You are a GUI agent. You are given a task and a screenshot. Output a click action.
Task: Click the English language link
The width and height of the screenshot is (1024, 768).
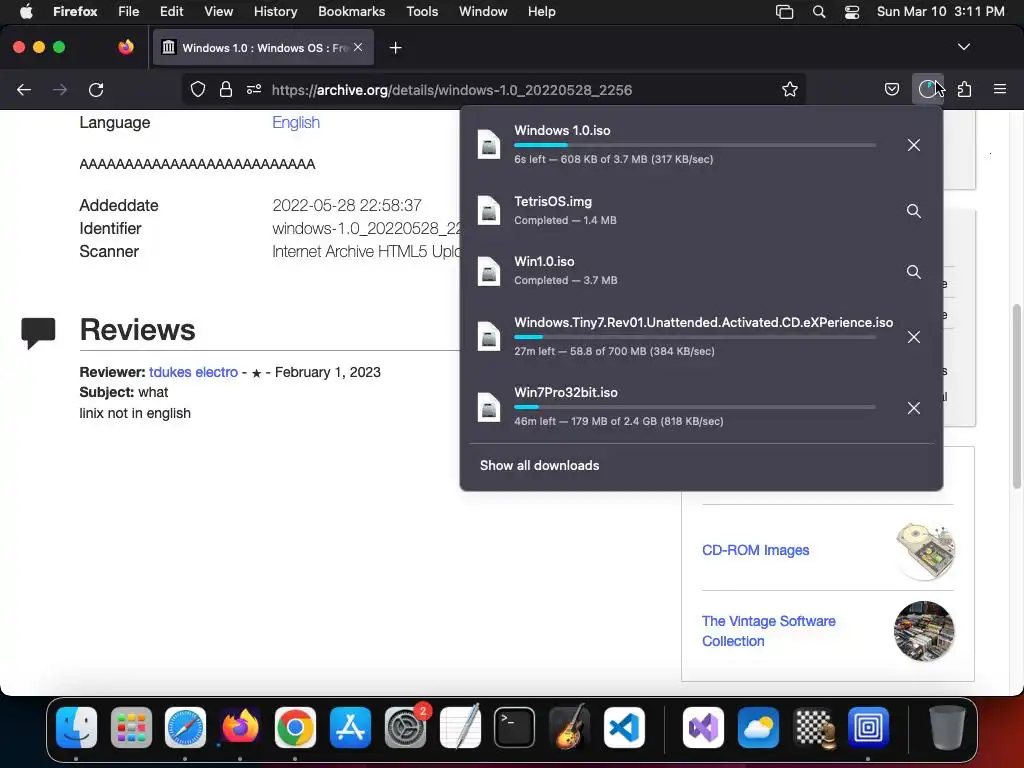coord(296,123)
